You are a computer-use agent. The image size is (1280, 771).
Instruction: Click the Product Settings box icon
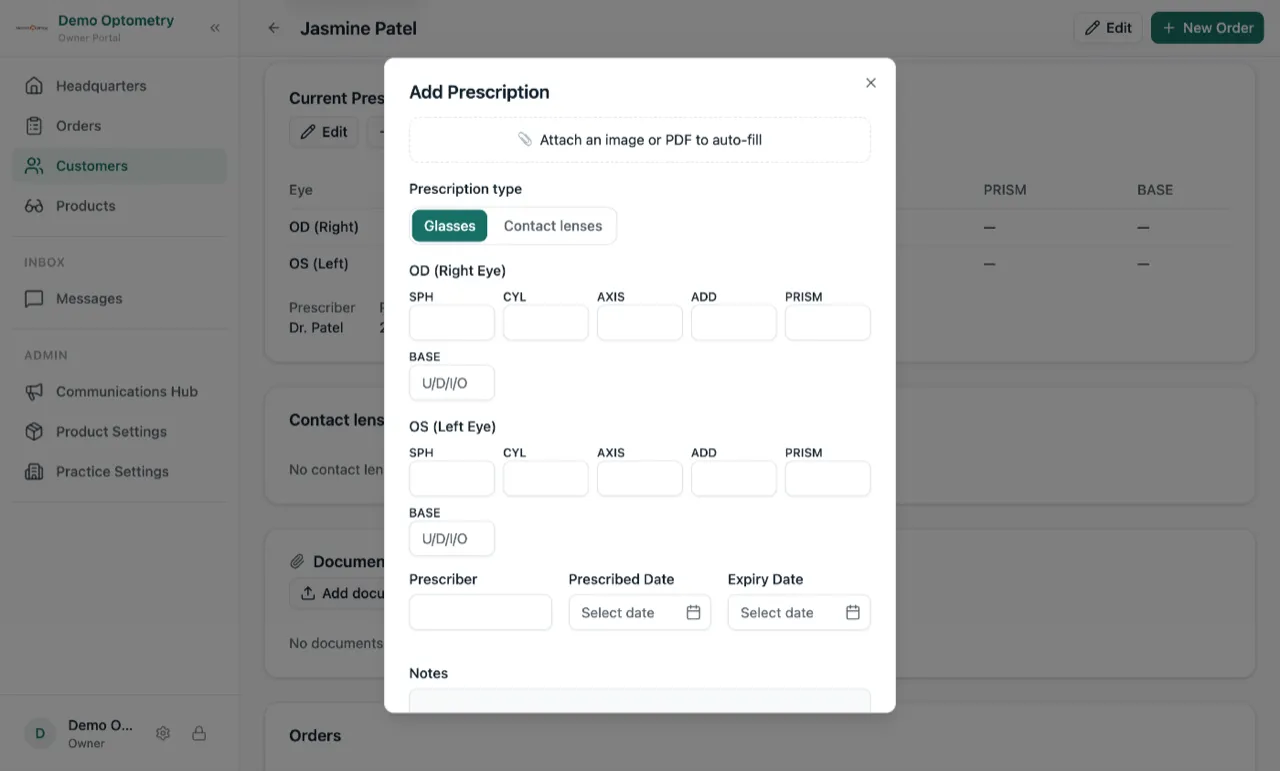(34, 432)
